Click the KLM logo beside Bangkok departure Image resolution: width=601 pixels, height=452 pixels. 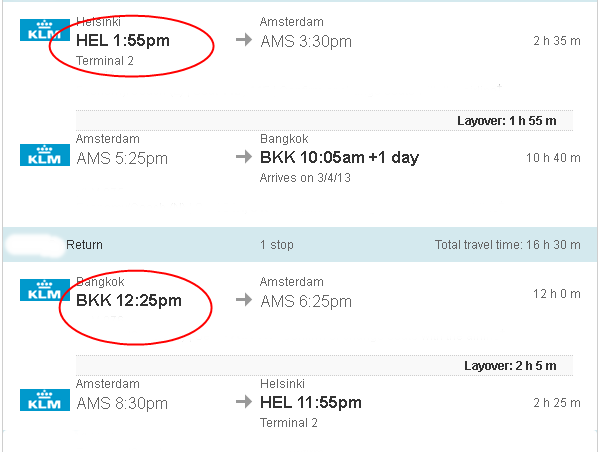(45, 290)
